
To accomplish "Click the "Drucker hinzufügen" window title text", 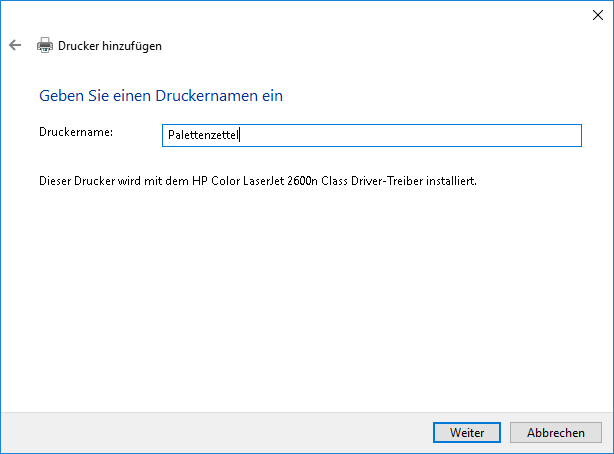I will click(110, 45).
